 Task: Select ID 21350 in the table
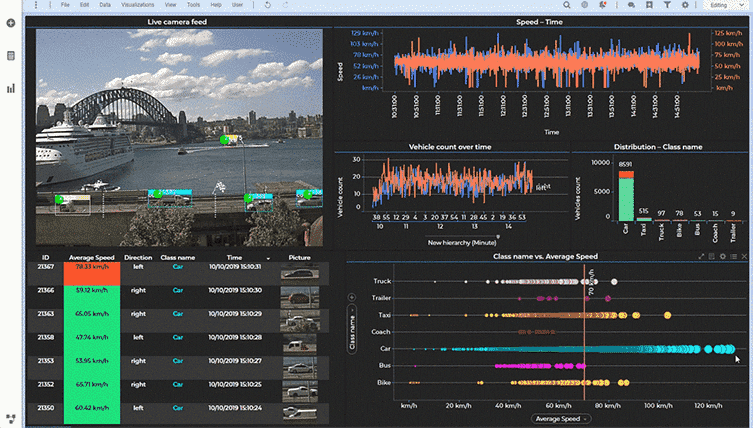46,408
